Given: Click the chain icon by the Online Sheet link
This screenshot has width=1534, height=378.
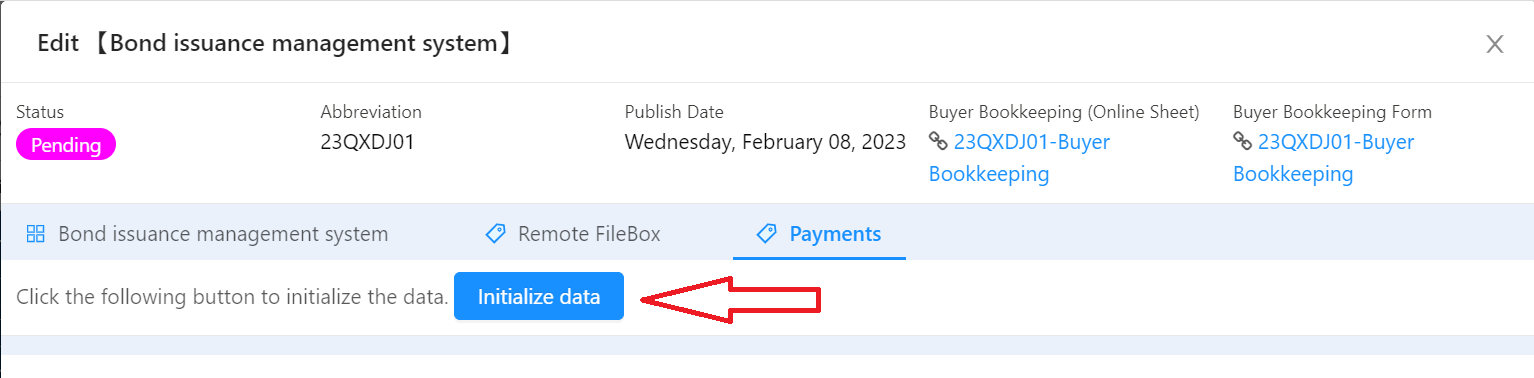Looking at the screenshot, I should pos(938,141).
